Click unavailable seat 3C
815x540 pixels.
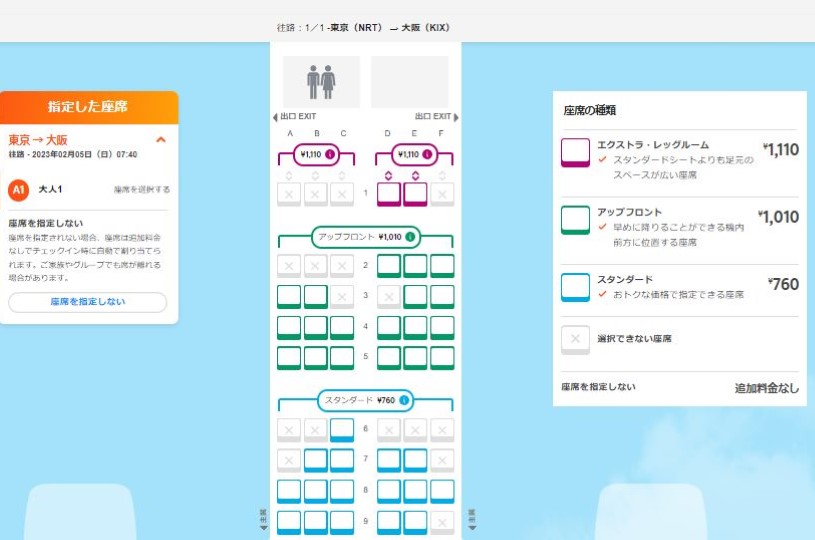(x=342, y=297)
